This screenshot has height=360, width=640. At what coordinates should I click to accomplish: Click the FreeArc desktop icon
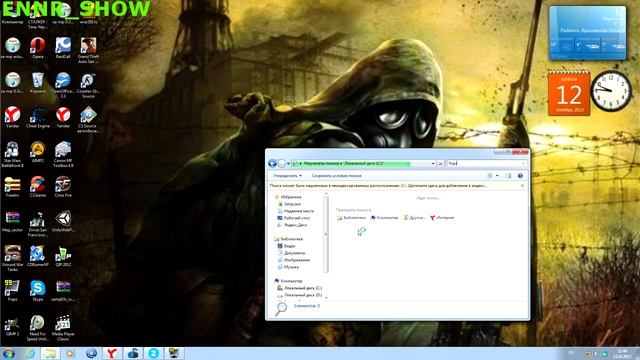(x=12, y=187)
